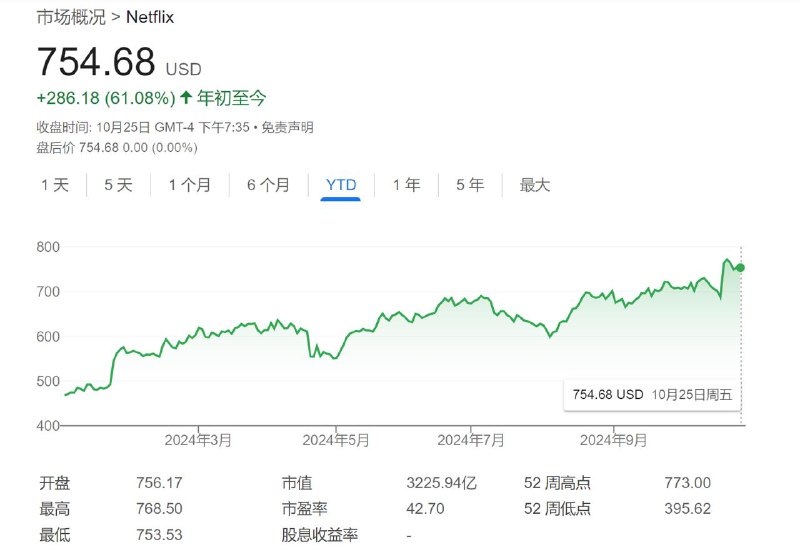Click the 开盘 label
Image resolution: width=800 pixels, height=552 pixels.
tap(55, 483)
